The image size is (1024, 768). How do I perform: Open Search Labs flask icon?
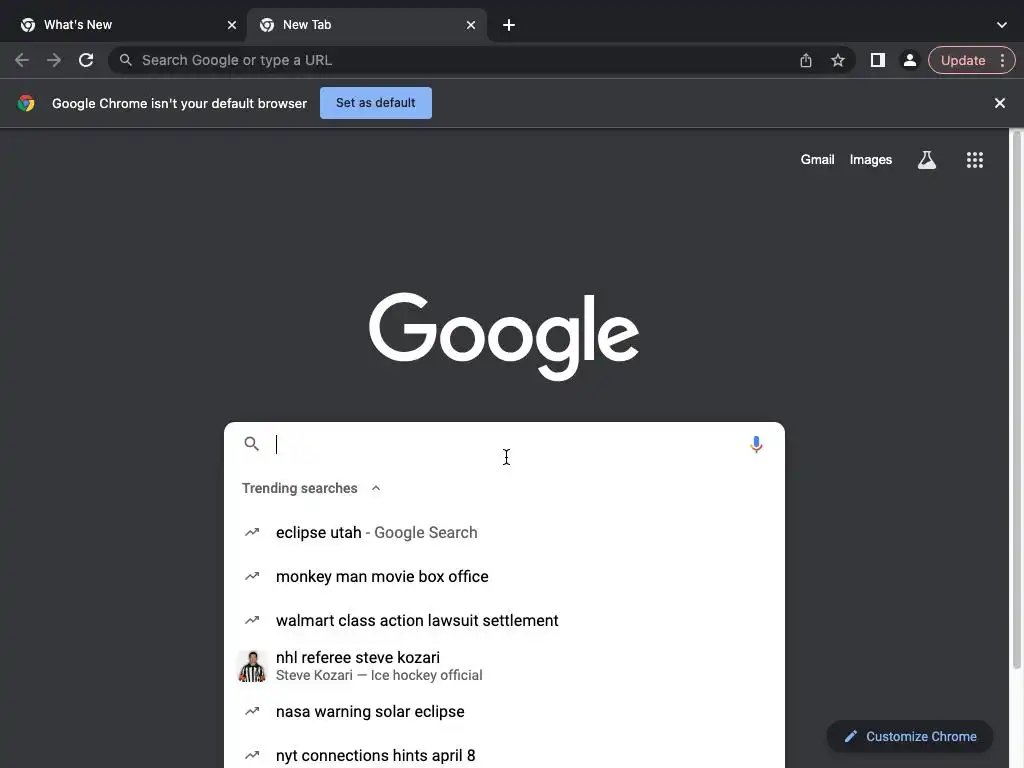click(927, 160)
